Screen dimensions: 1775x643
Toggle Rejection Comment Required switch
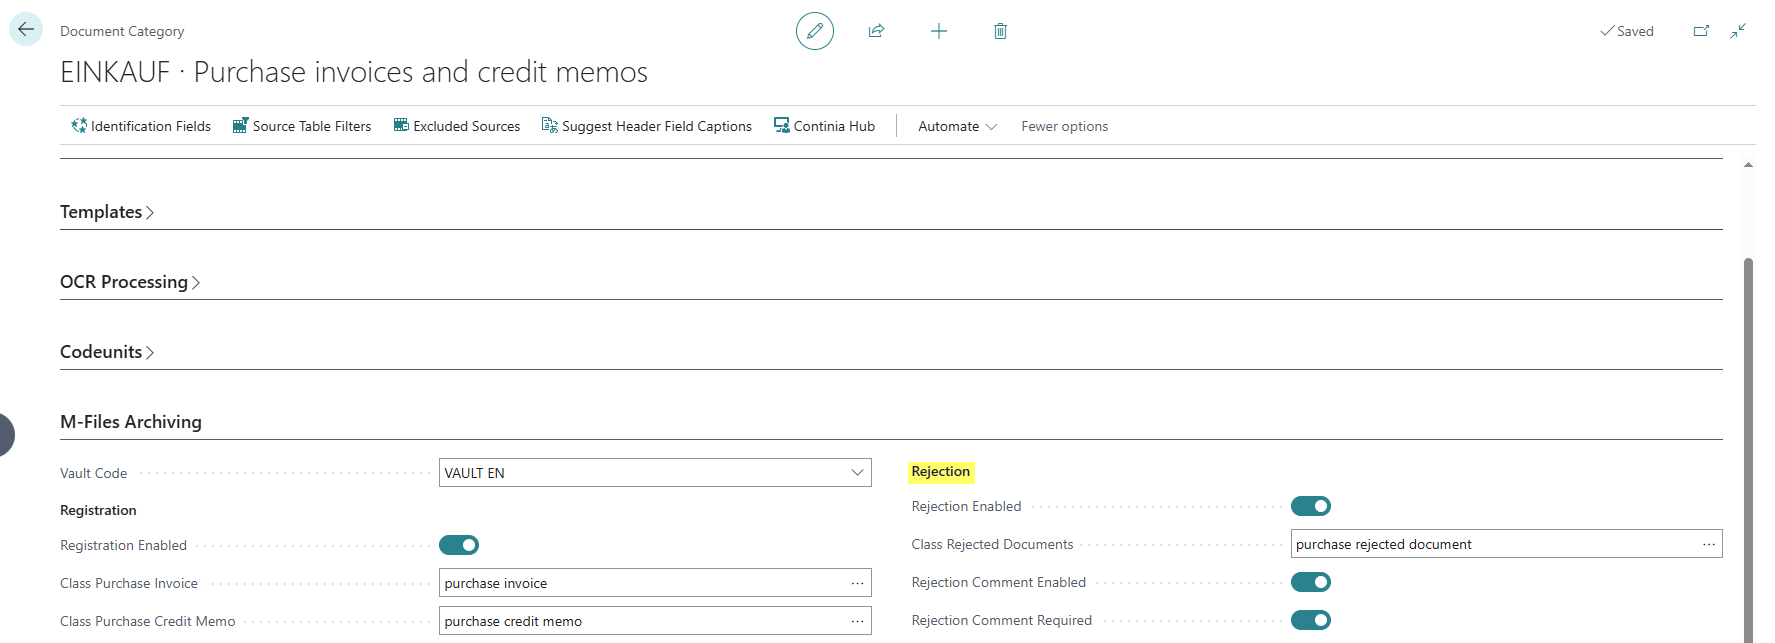click(1311, 620)
